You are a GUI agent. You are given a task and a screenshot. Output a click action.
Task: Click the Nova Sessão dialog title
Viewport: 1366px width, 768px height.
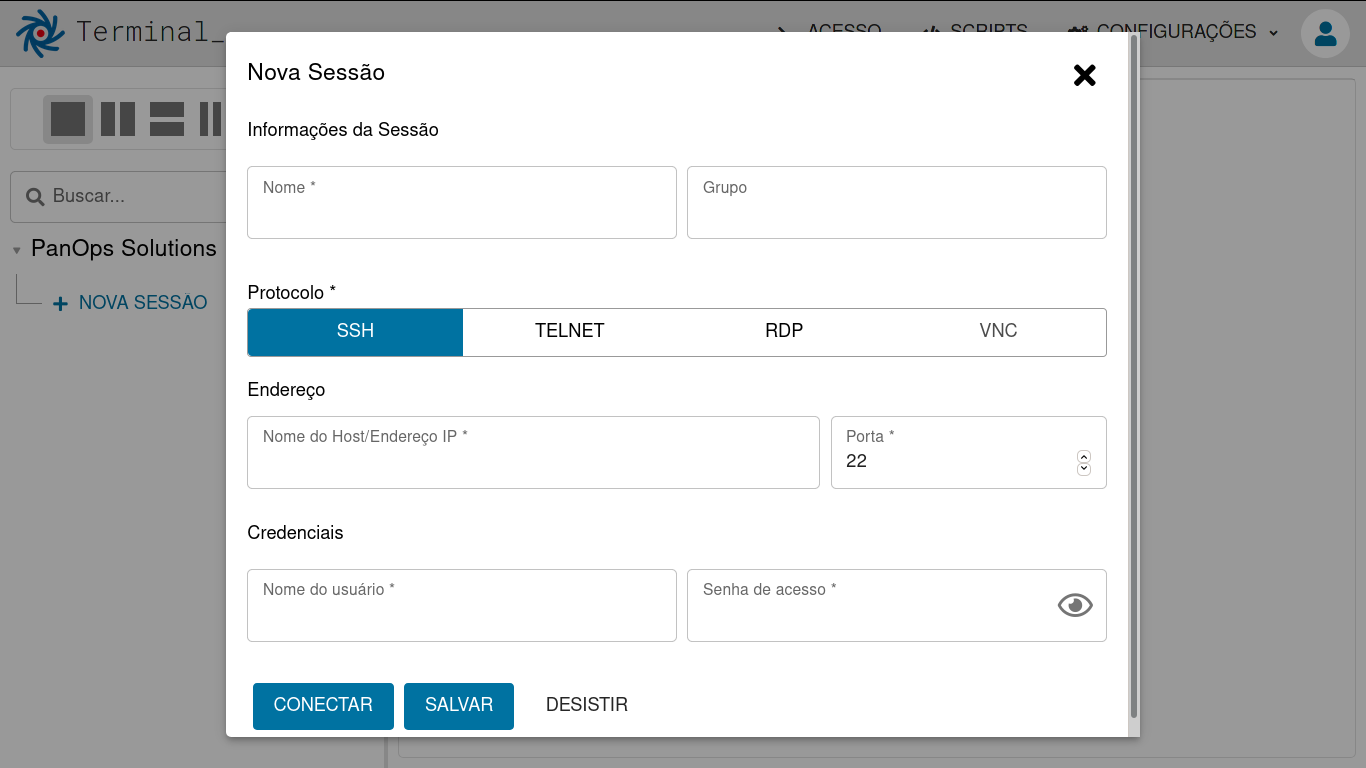(x=316, y=73)
